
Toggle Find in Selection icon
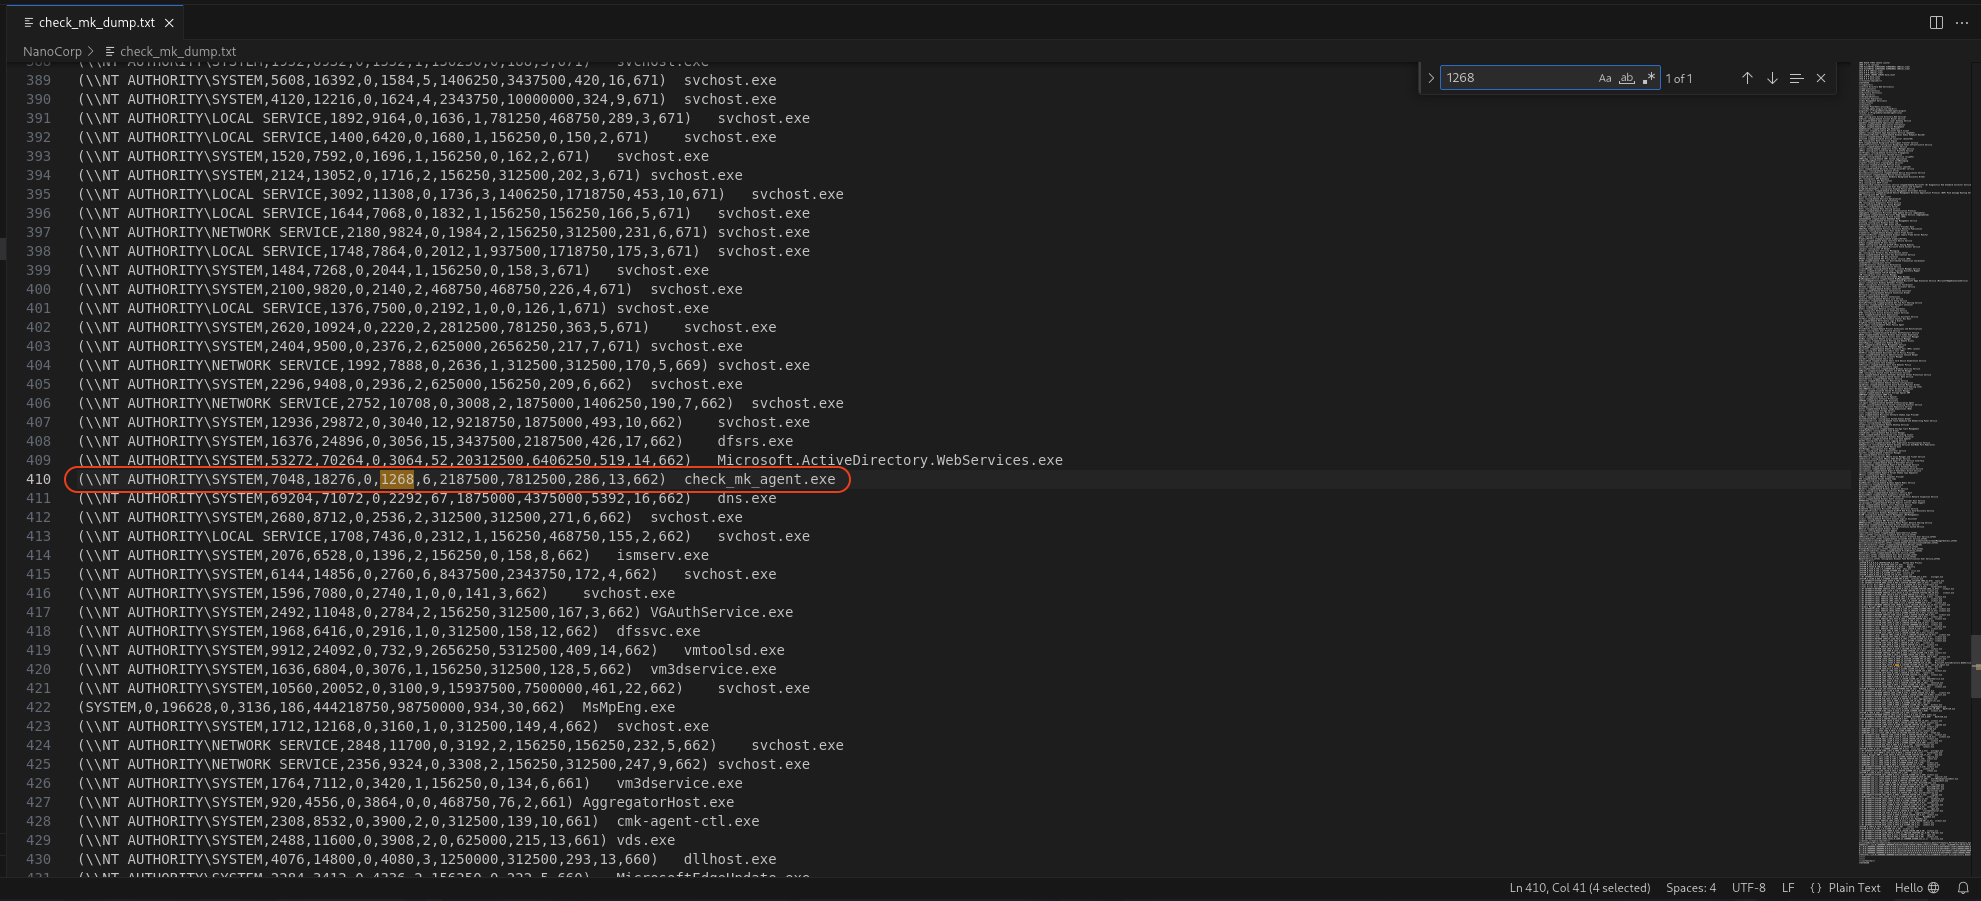coord(1796,78)
